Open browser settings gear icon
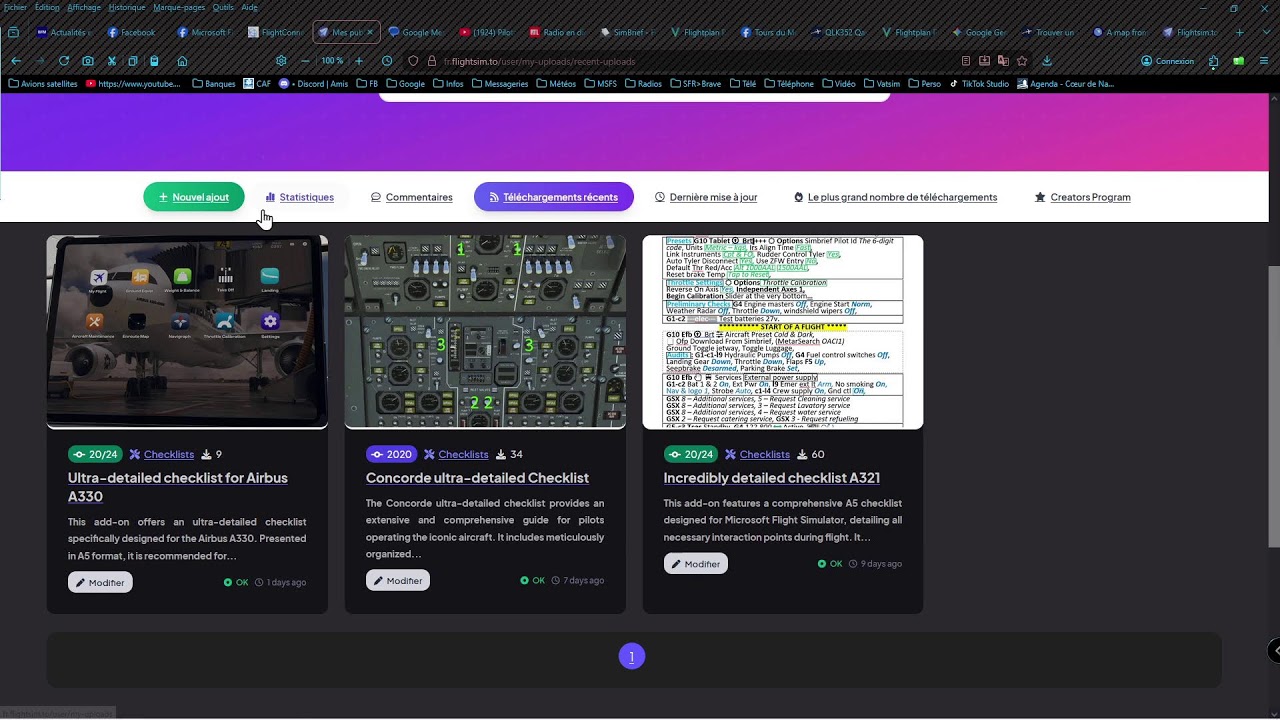 click(x=281, y=61)
